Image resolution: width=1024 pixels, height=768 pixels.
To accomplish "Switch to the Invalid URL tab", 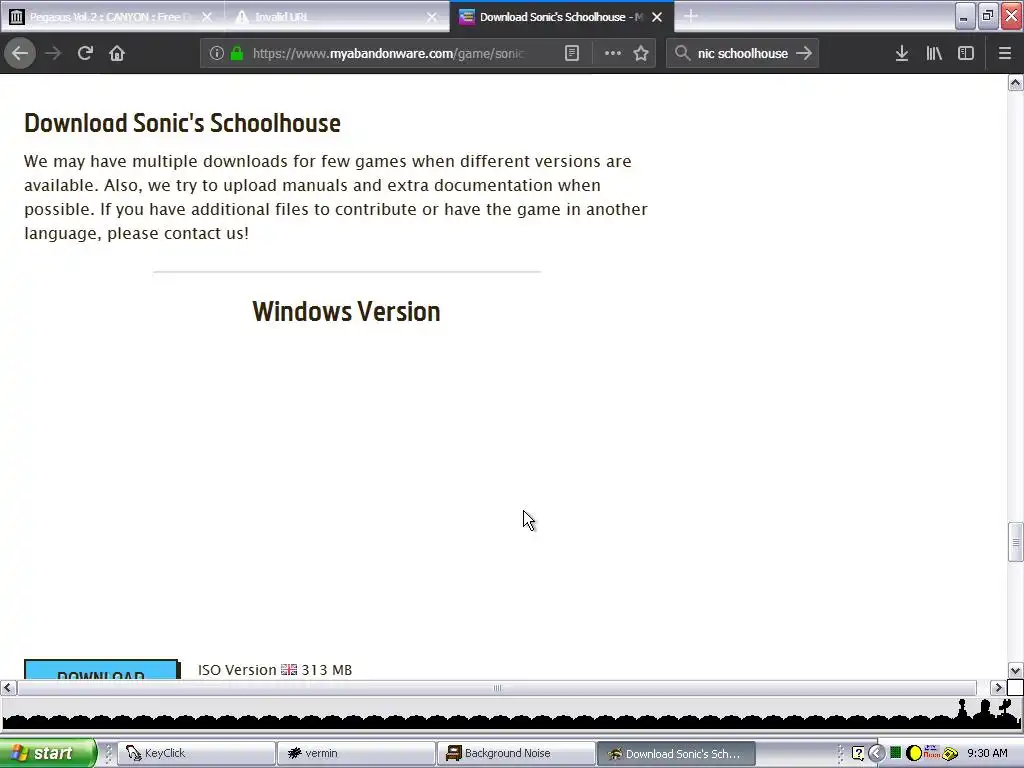I will pyautogui.click(x=338, y=17).
